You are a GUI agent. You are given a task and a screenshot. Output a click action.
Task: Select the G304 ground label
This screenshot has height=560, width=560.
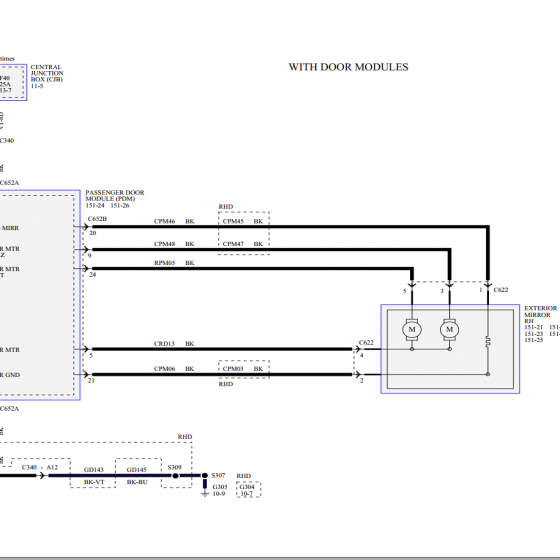point(247,487)
